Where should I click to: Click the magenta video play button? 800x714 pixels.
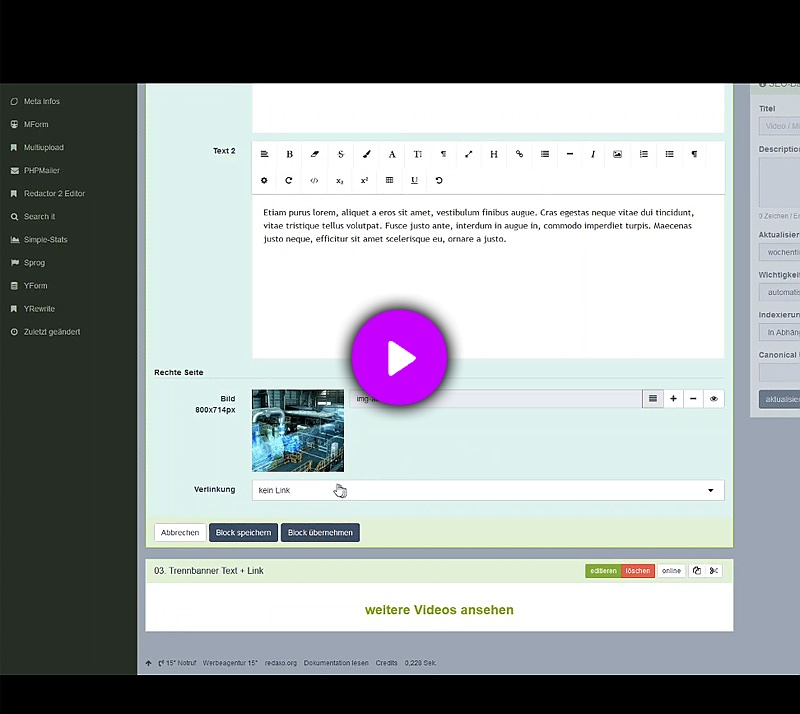tap(399, 357)
